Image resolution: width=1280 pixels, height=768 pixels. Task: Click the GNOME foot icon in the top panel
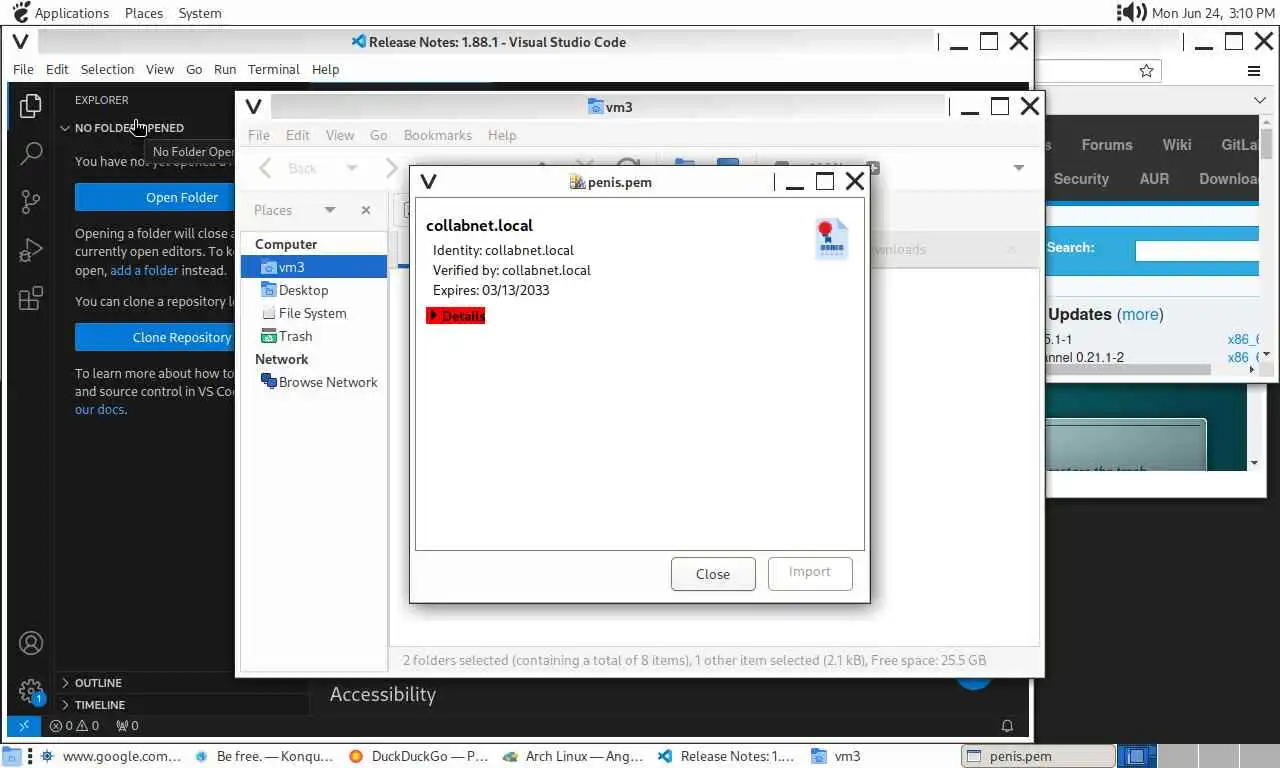(x=21, y=12)
